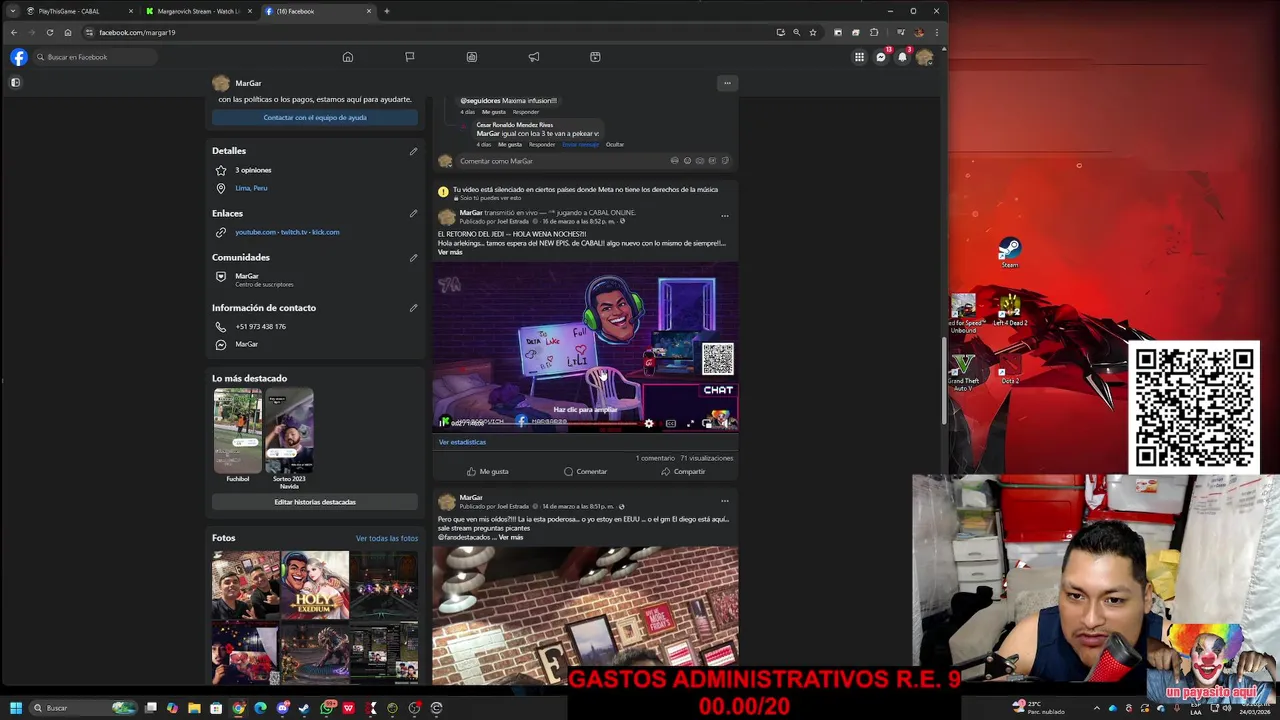
Task: Click Ocultar on Cesar's reply
Action: tap(615, 144)
